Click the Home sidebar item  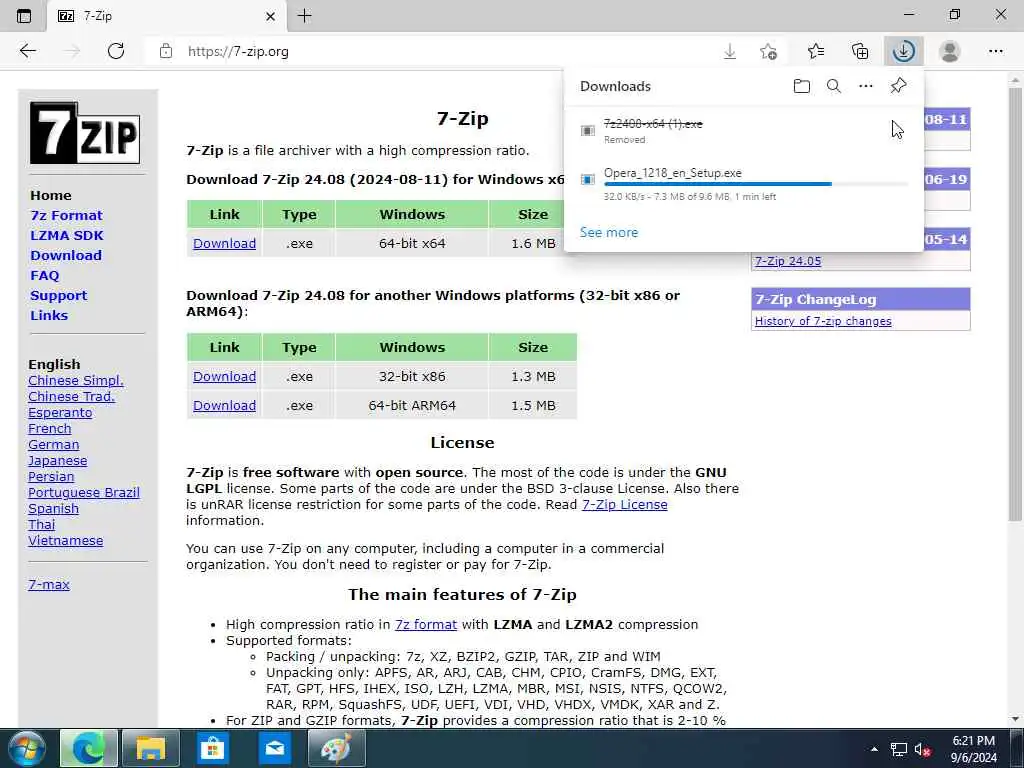(x=50, y=195)
